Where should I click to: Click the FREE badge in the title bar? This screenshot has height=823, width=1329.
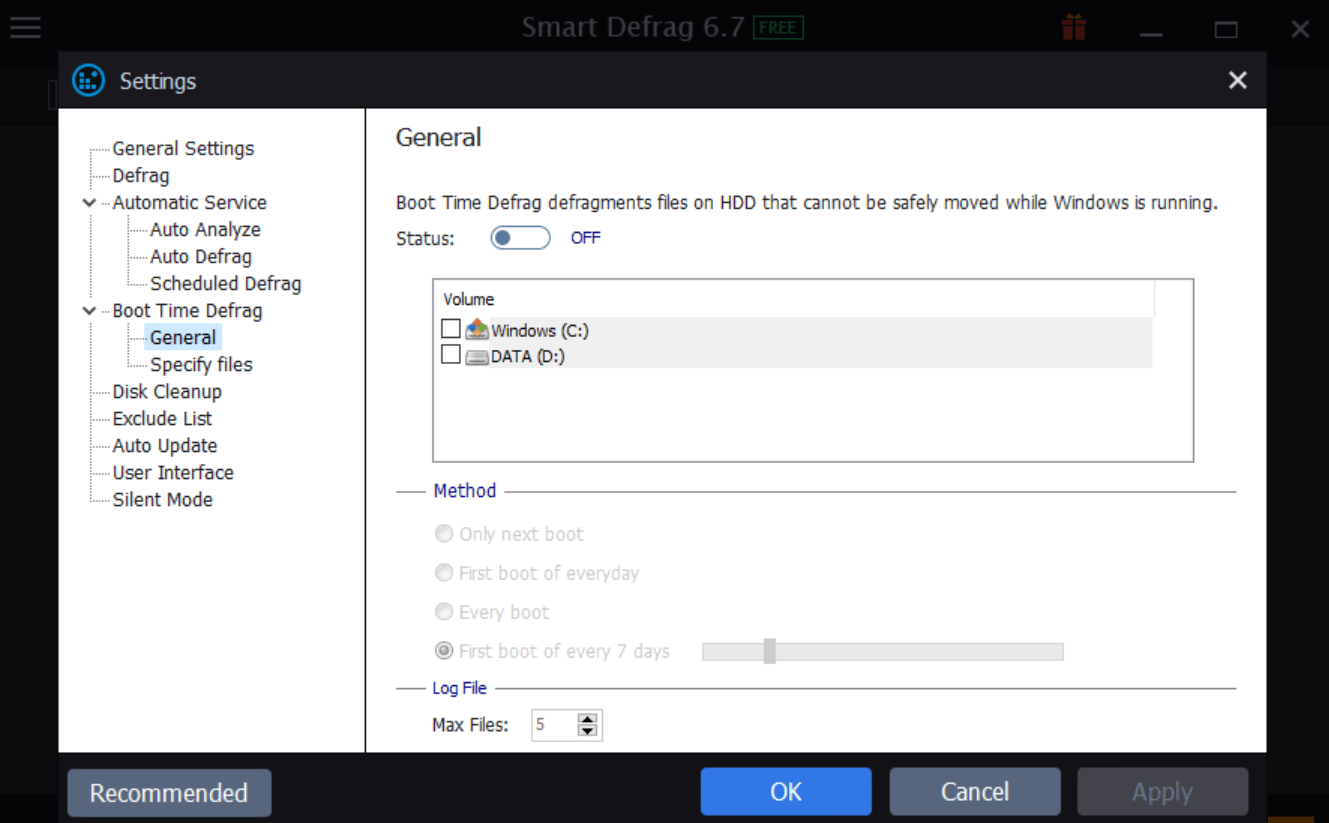(x=776, y=27)
